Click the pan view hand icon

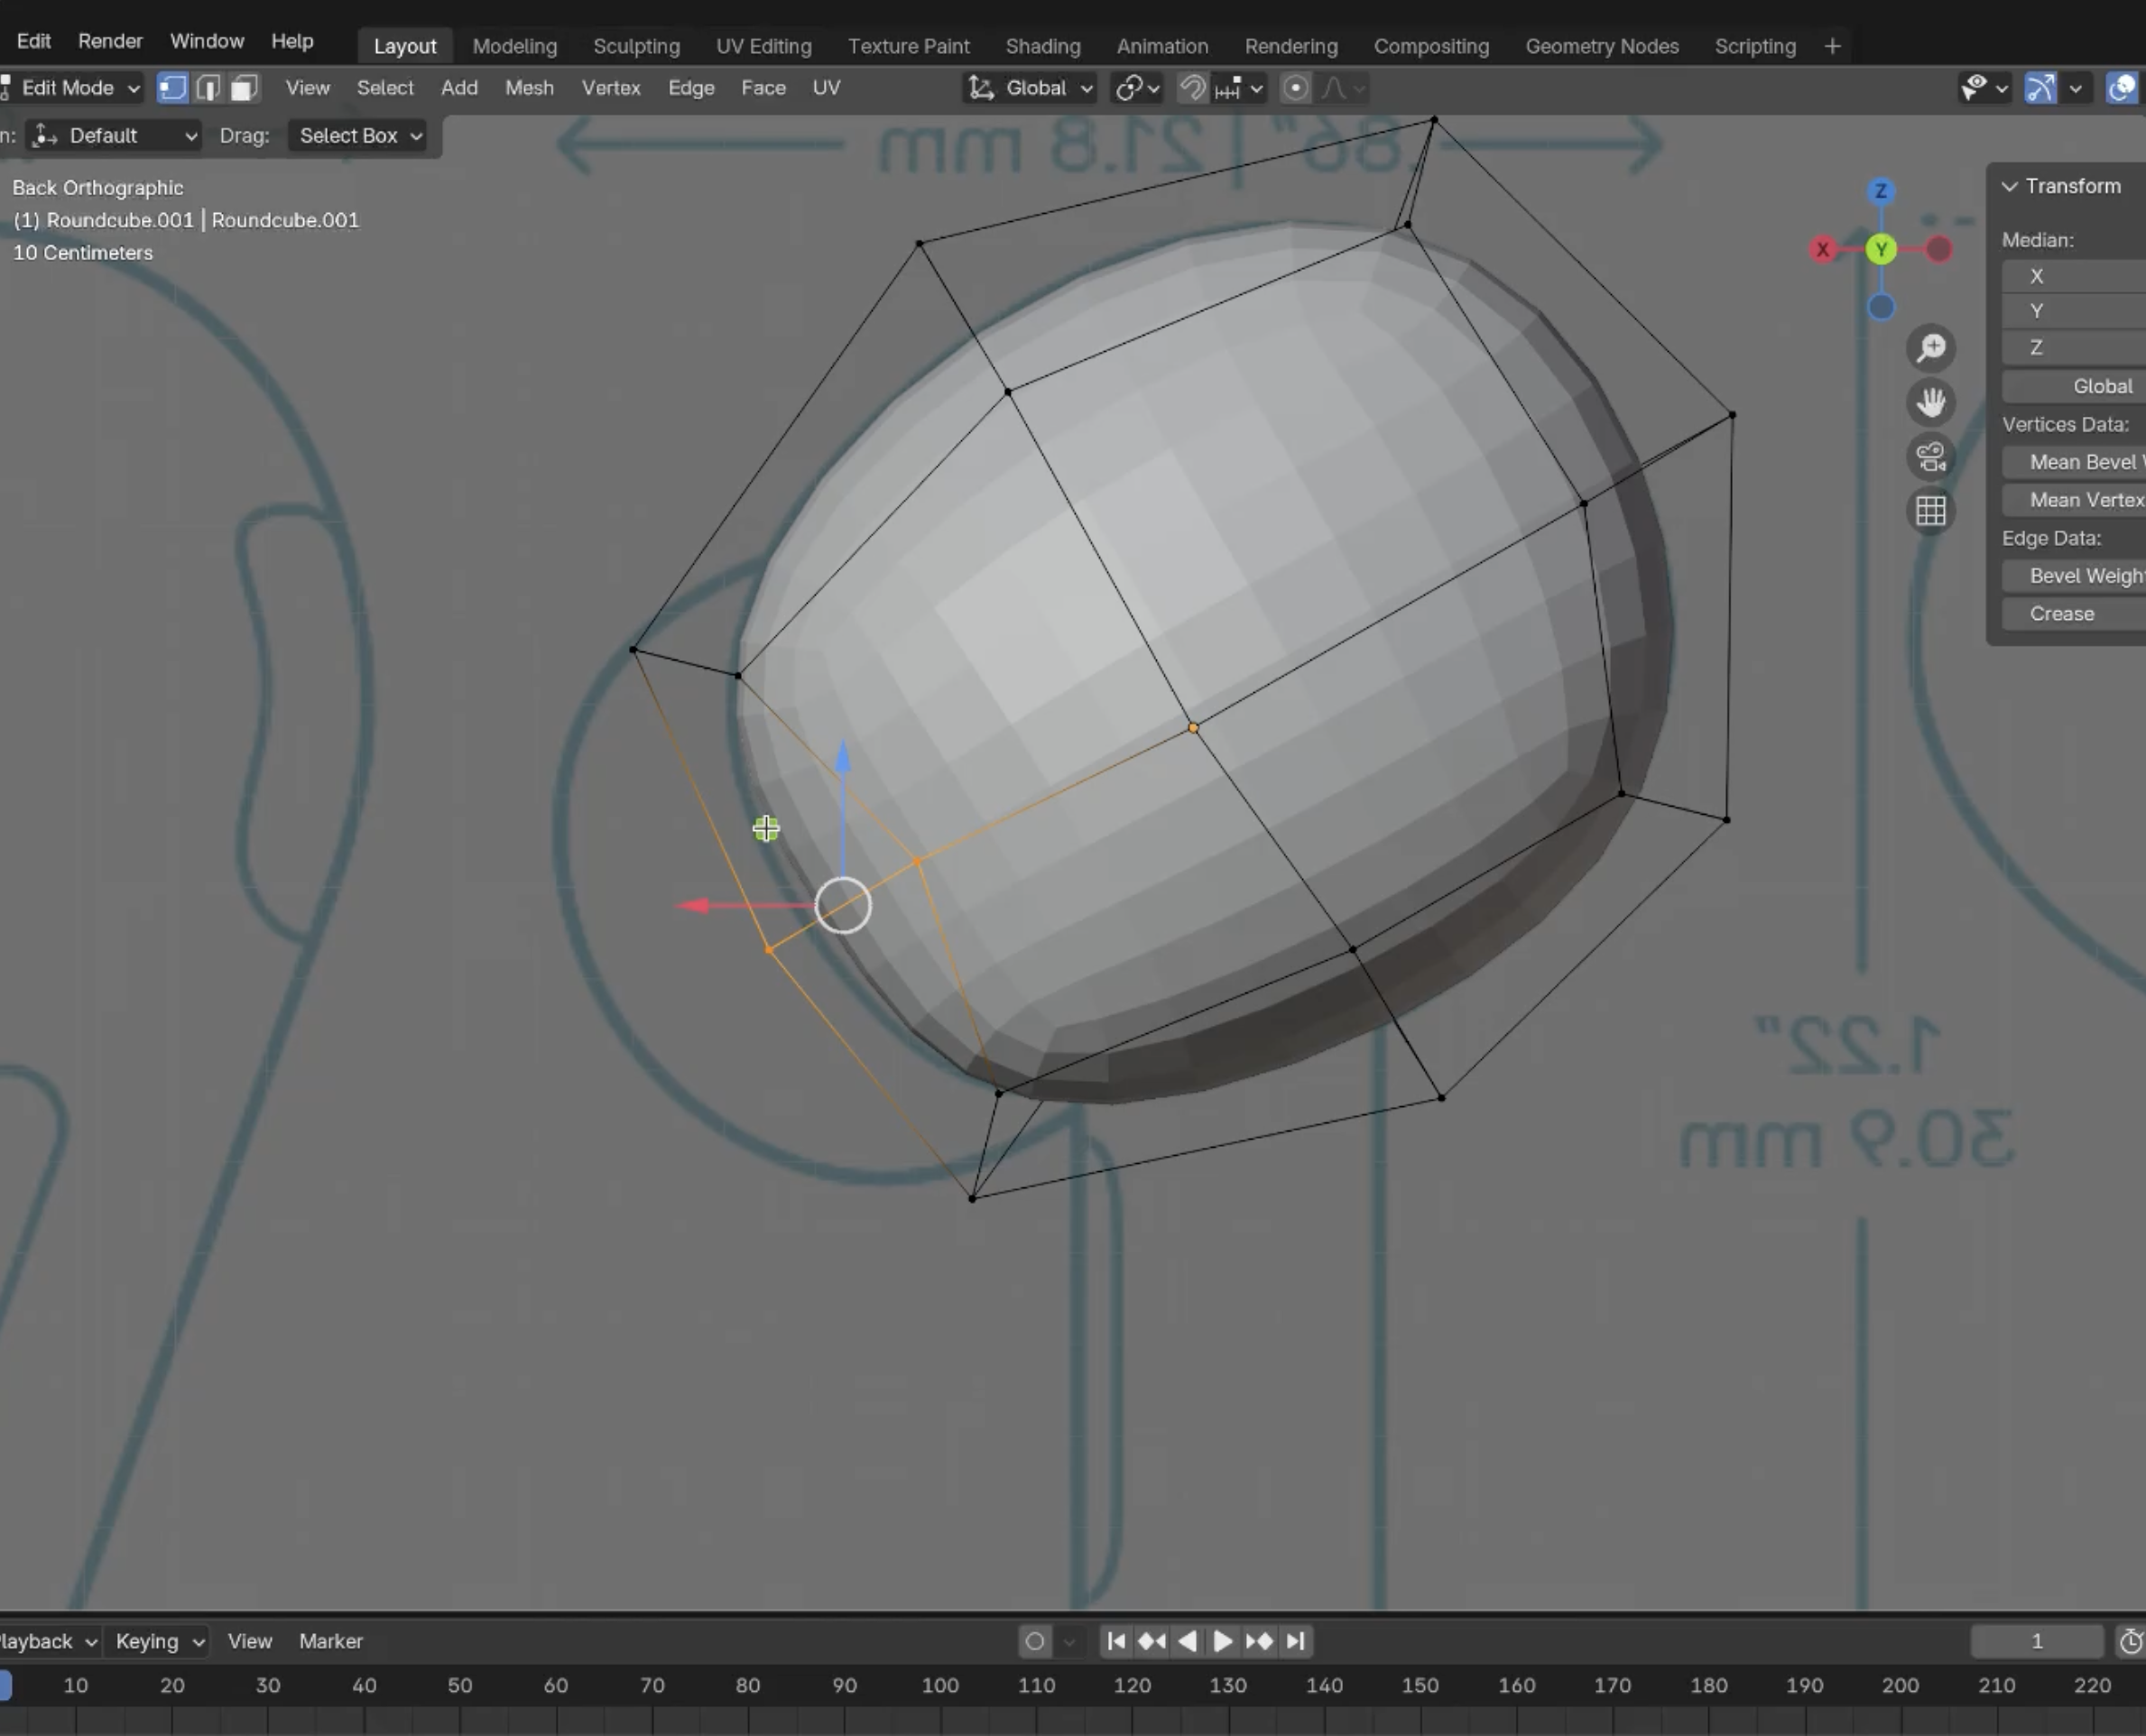coord(1931,402)
